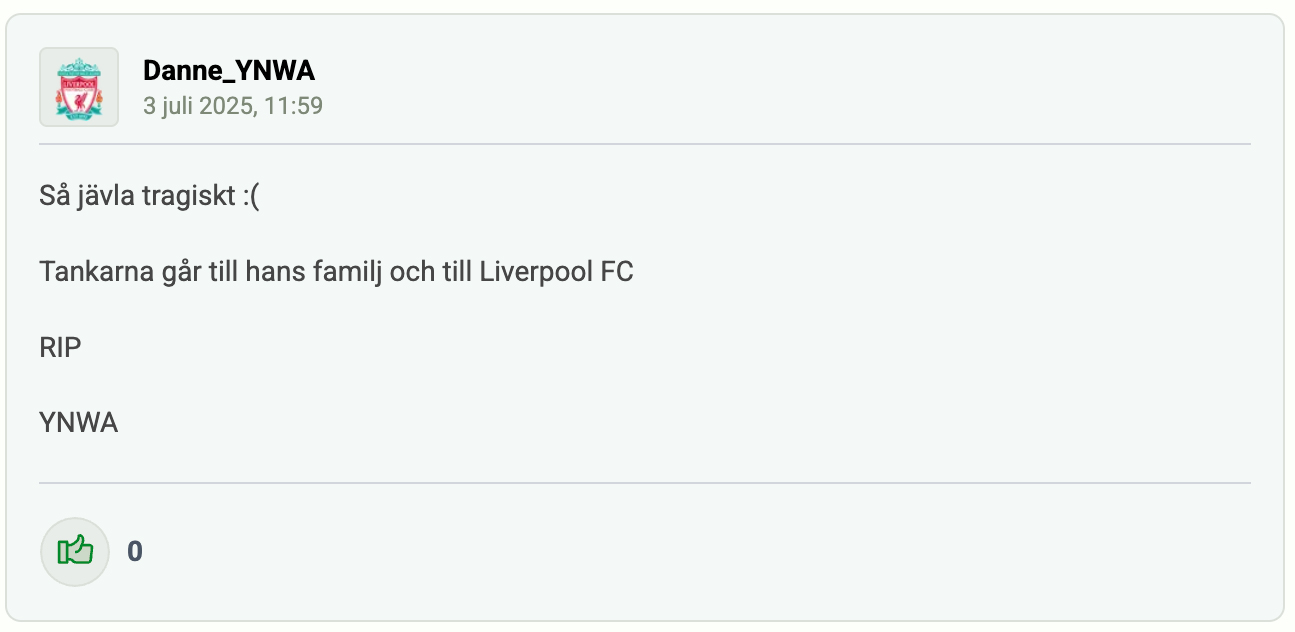Click the line starting with "Tankarna går till"
The width and height of the screenshot is (1295, 632).
click(x=337, y=272)
